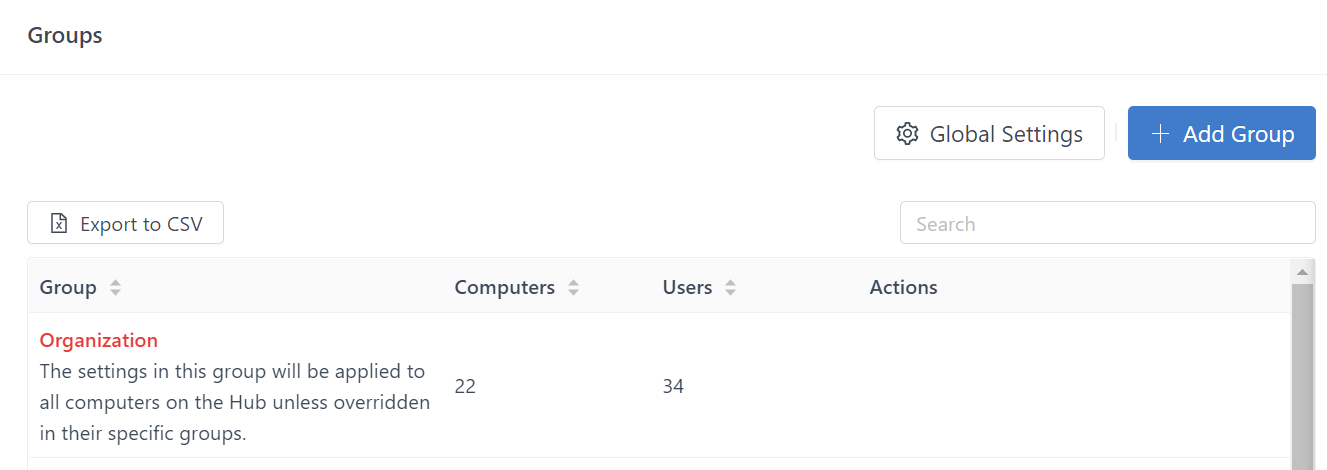
Task: Sort using arrows beside Users header
Action: point(730,288)
